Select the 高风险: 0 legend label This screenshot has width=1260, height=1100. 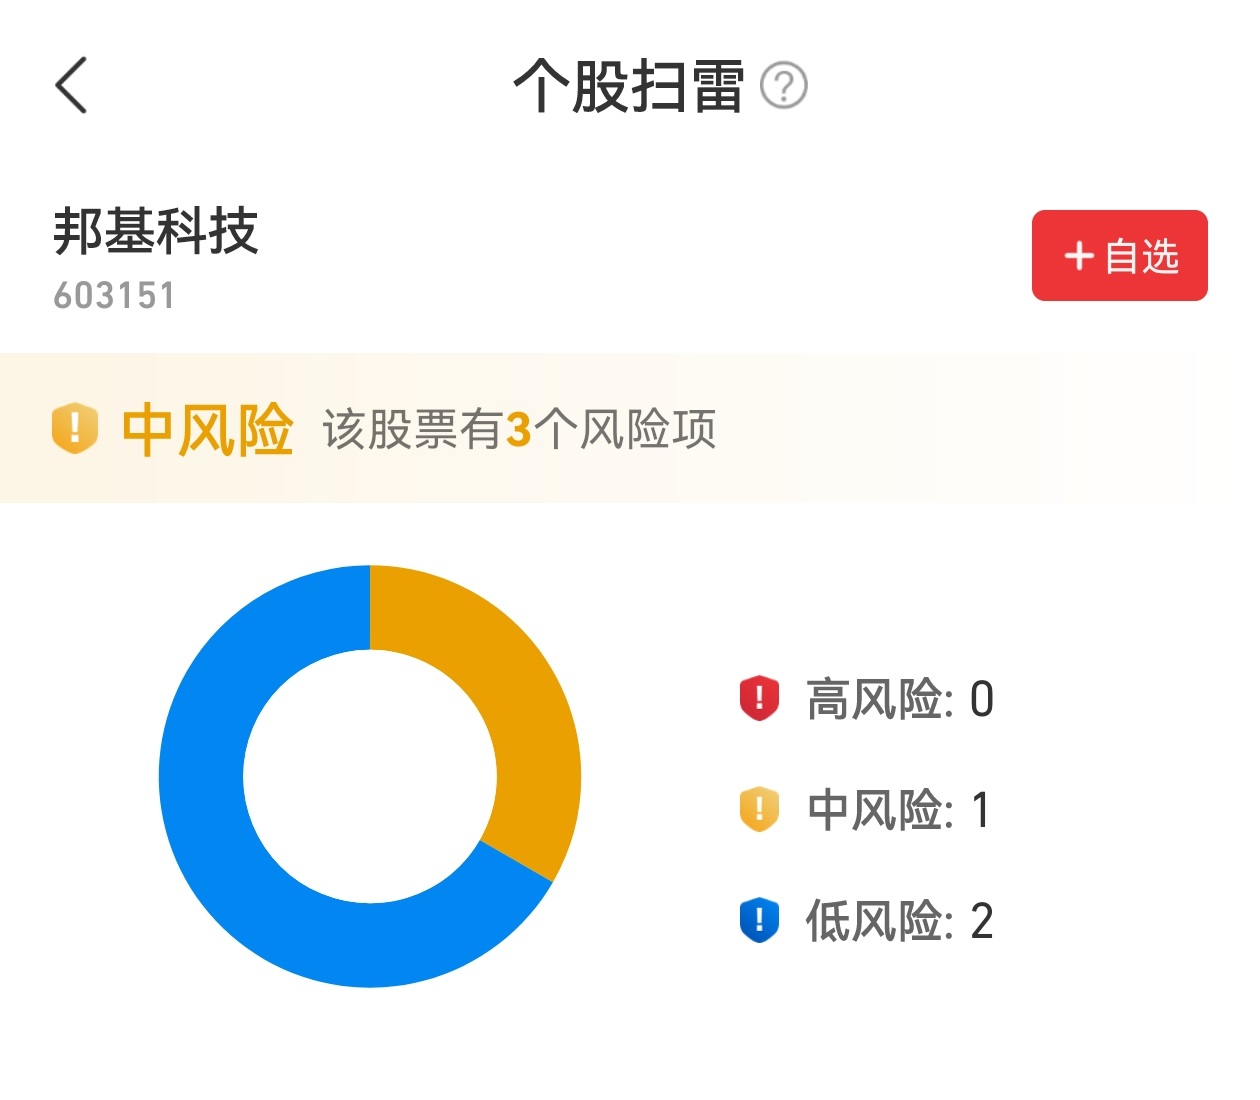900,699
